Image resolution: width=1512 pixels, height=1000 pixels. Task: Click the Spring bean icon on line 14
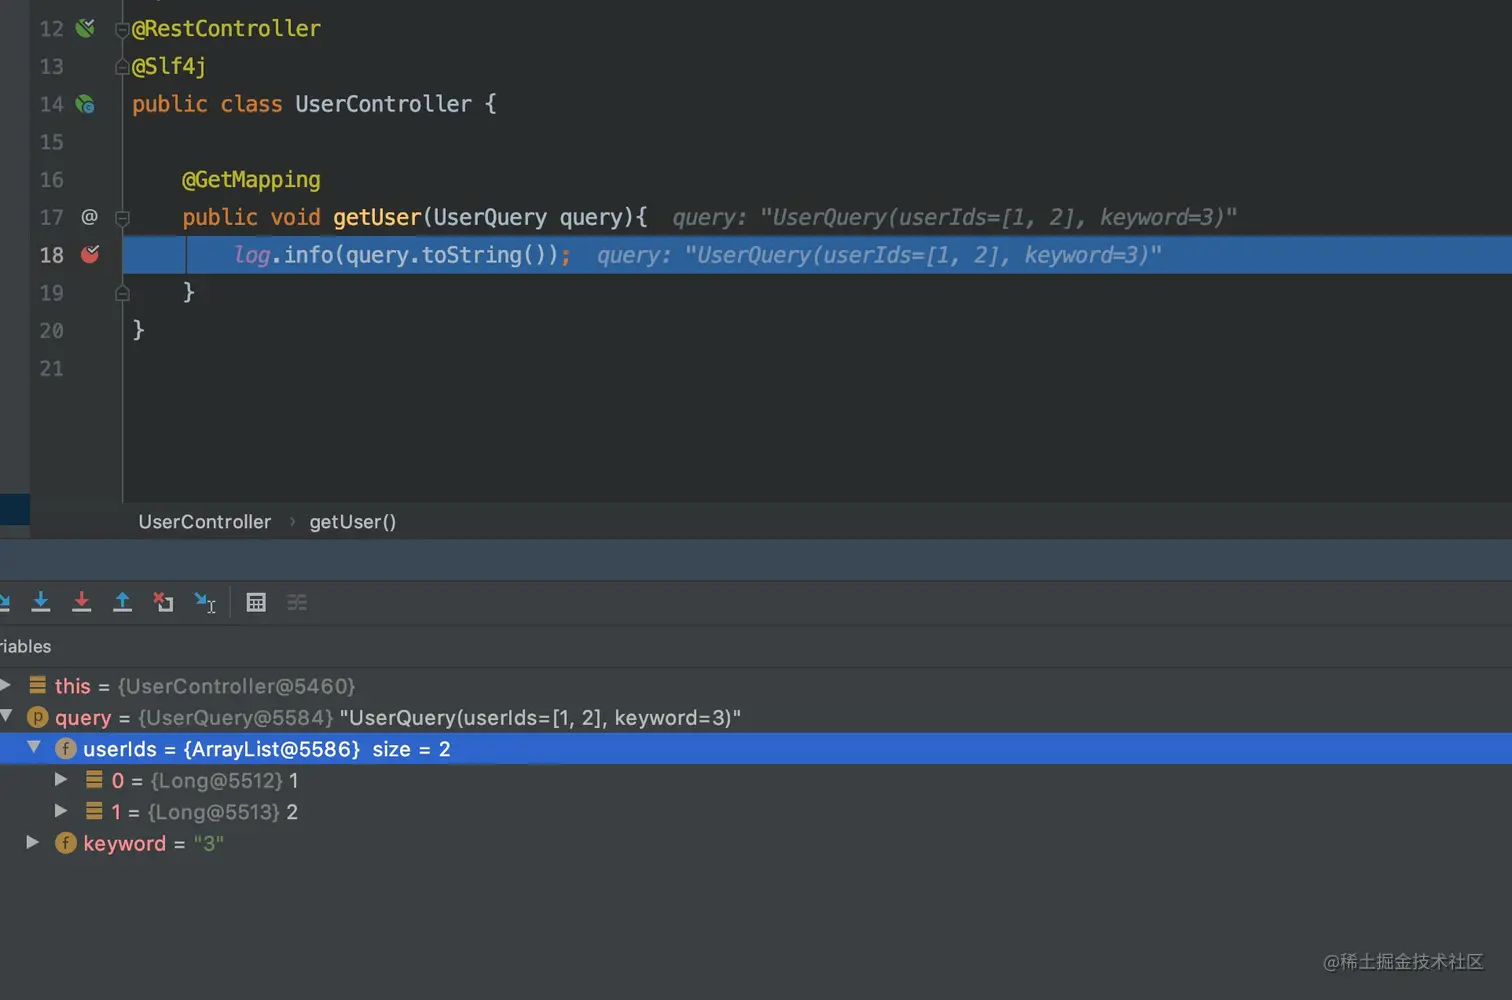86,104
